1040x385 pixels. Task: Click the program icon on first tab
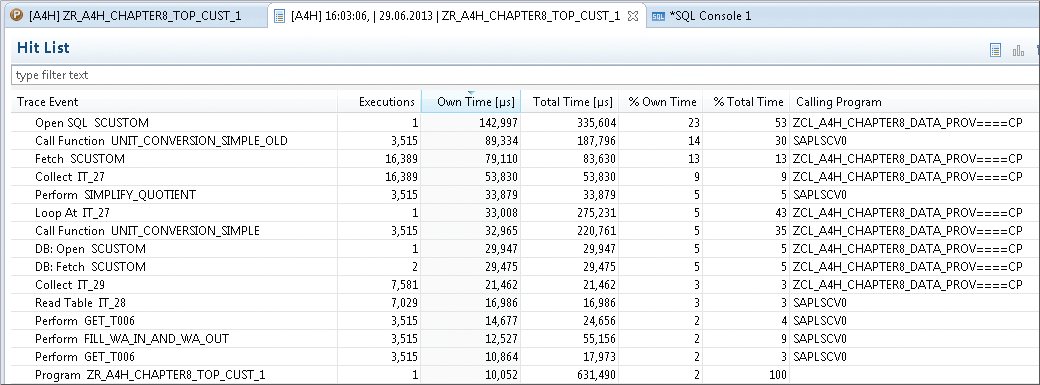(17, 15)
